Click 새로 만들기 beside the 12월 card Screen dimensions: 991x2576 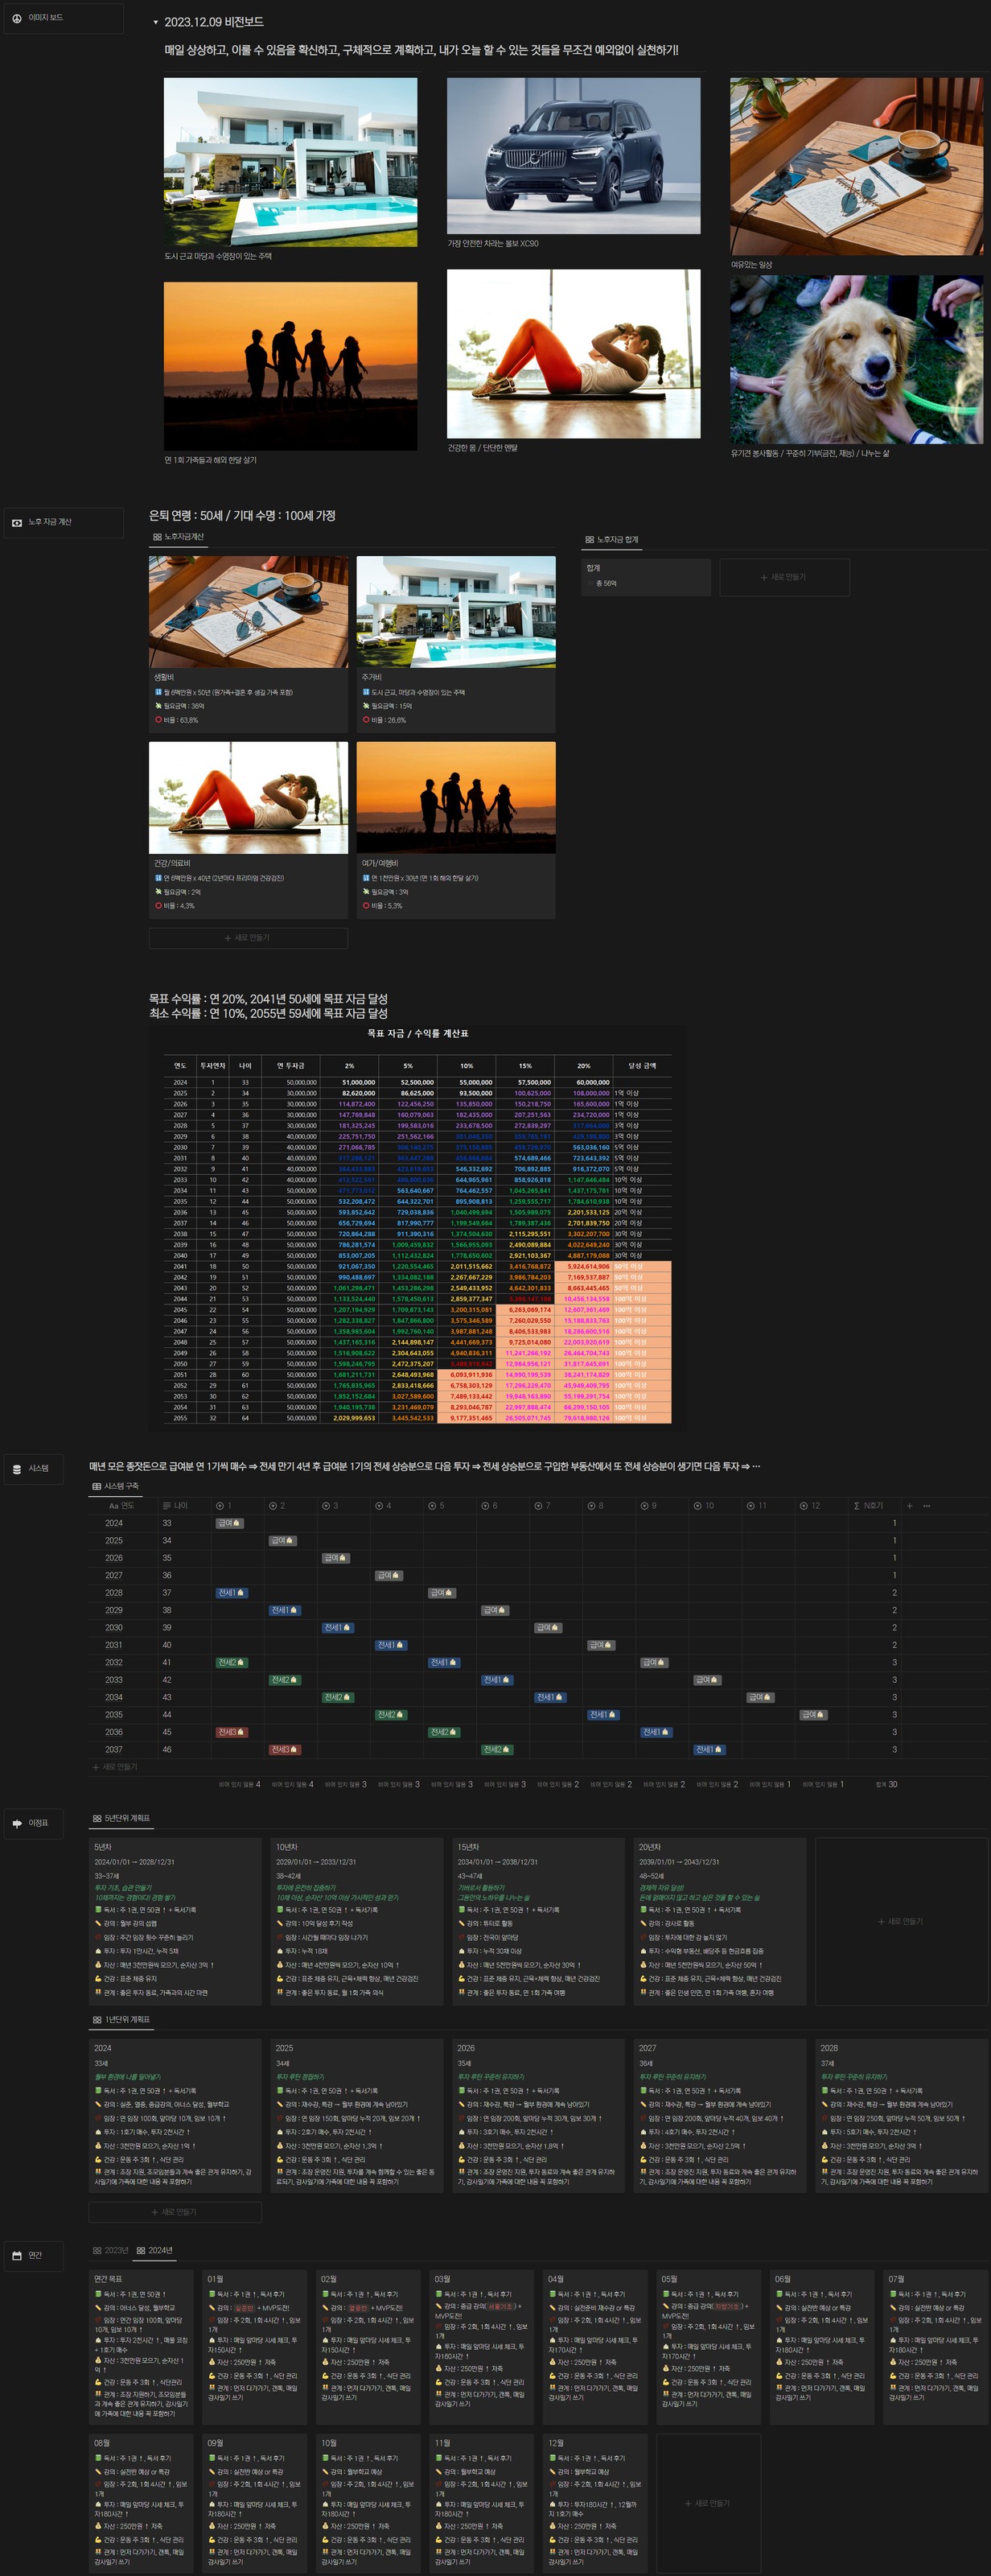[x=708, y=2503]
